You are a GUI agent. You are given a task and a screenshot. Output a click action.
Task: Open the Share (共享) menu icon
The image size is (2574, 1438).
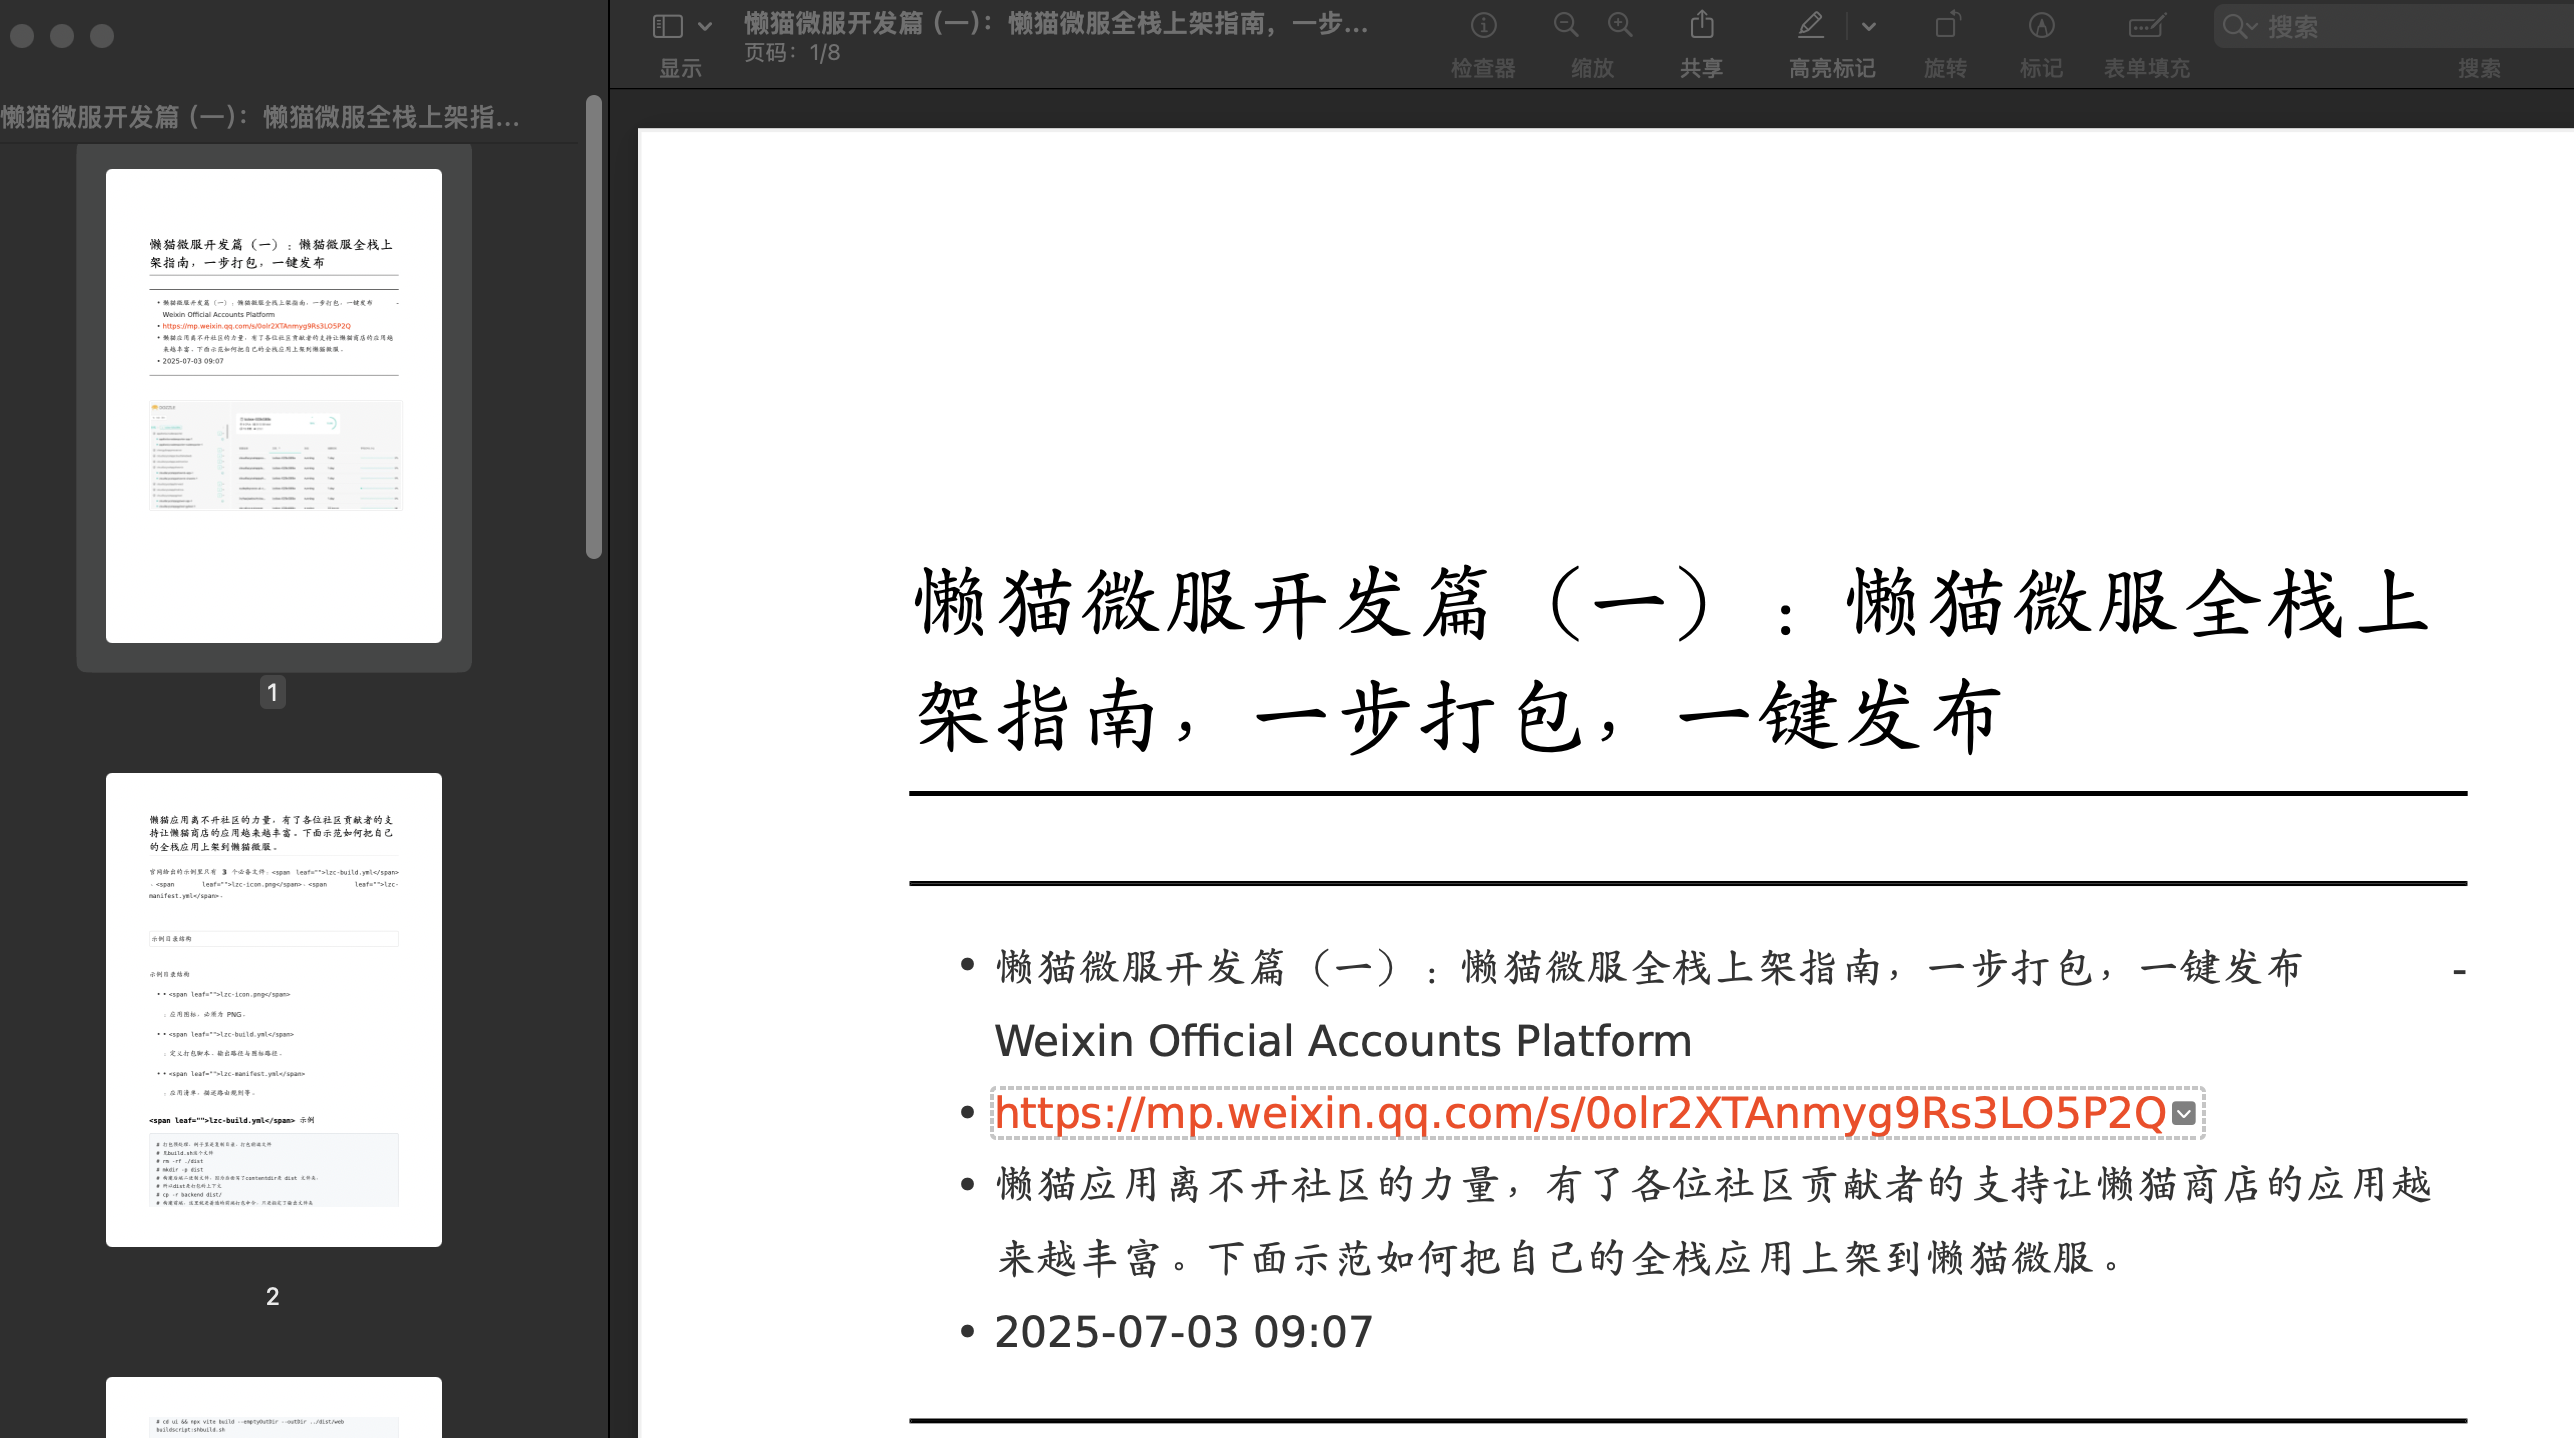pyautogui.click(x=1701, y=25)
